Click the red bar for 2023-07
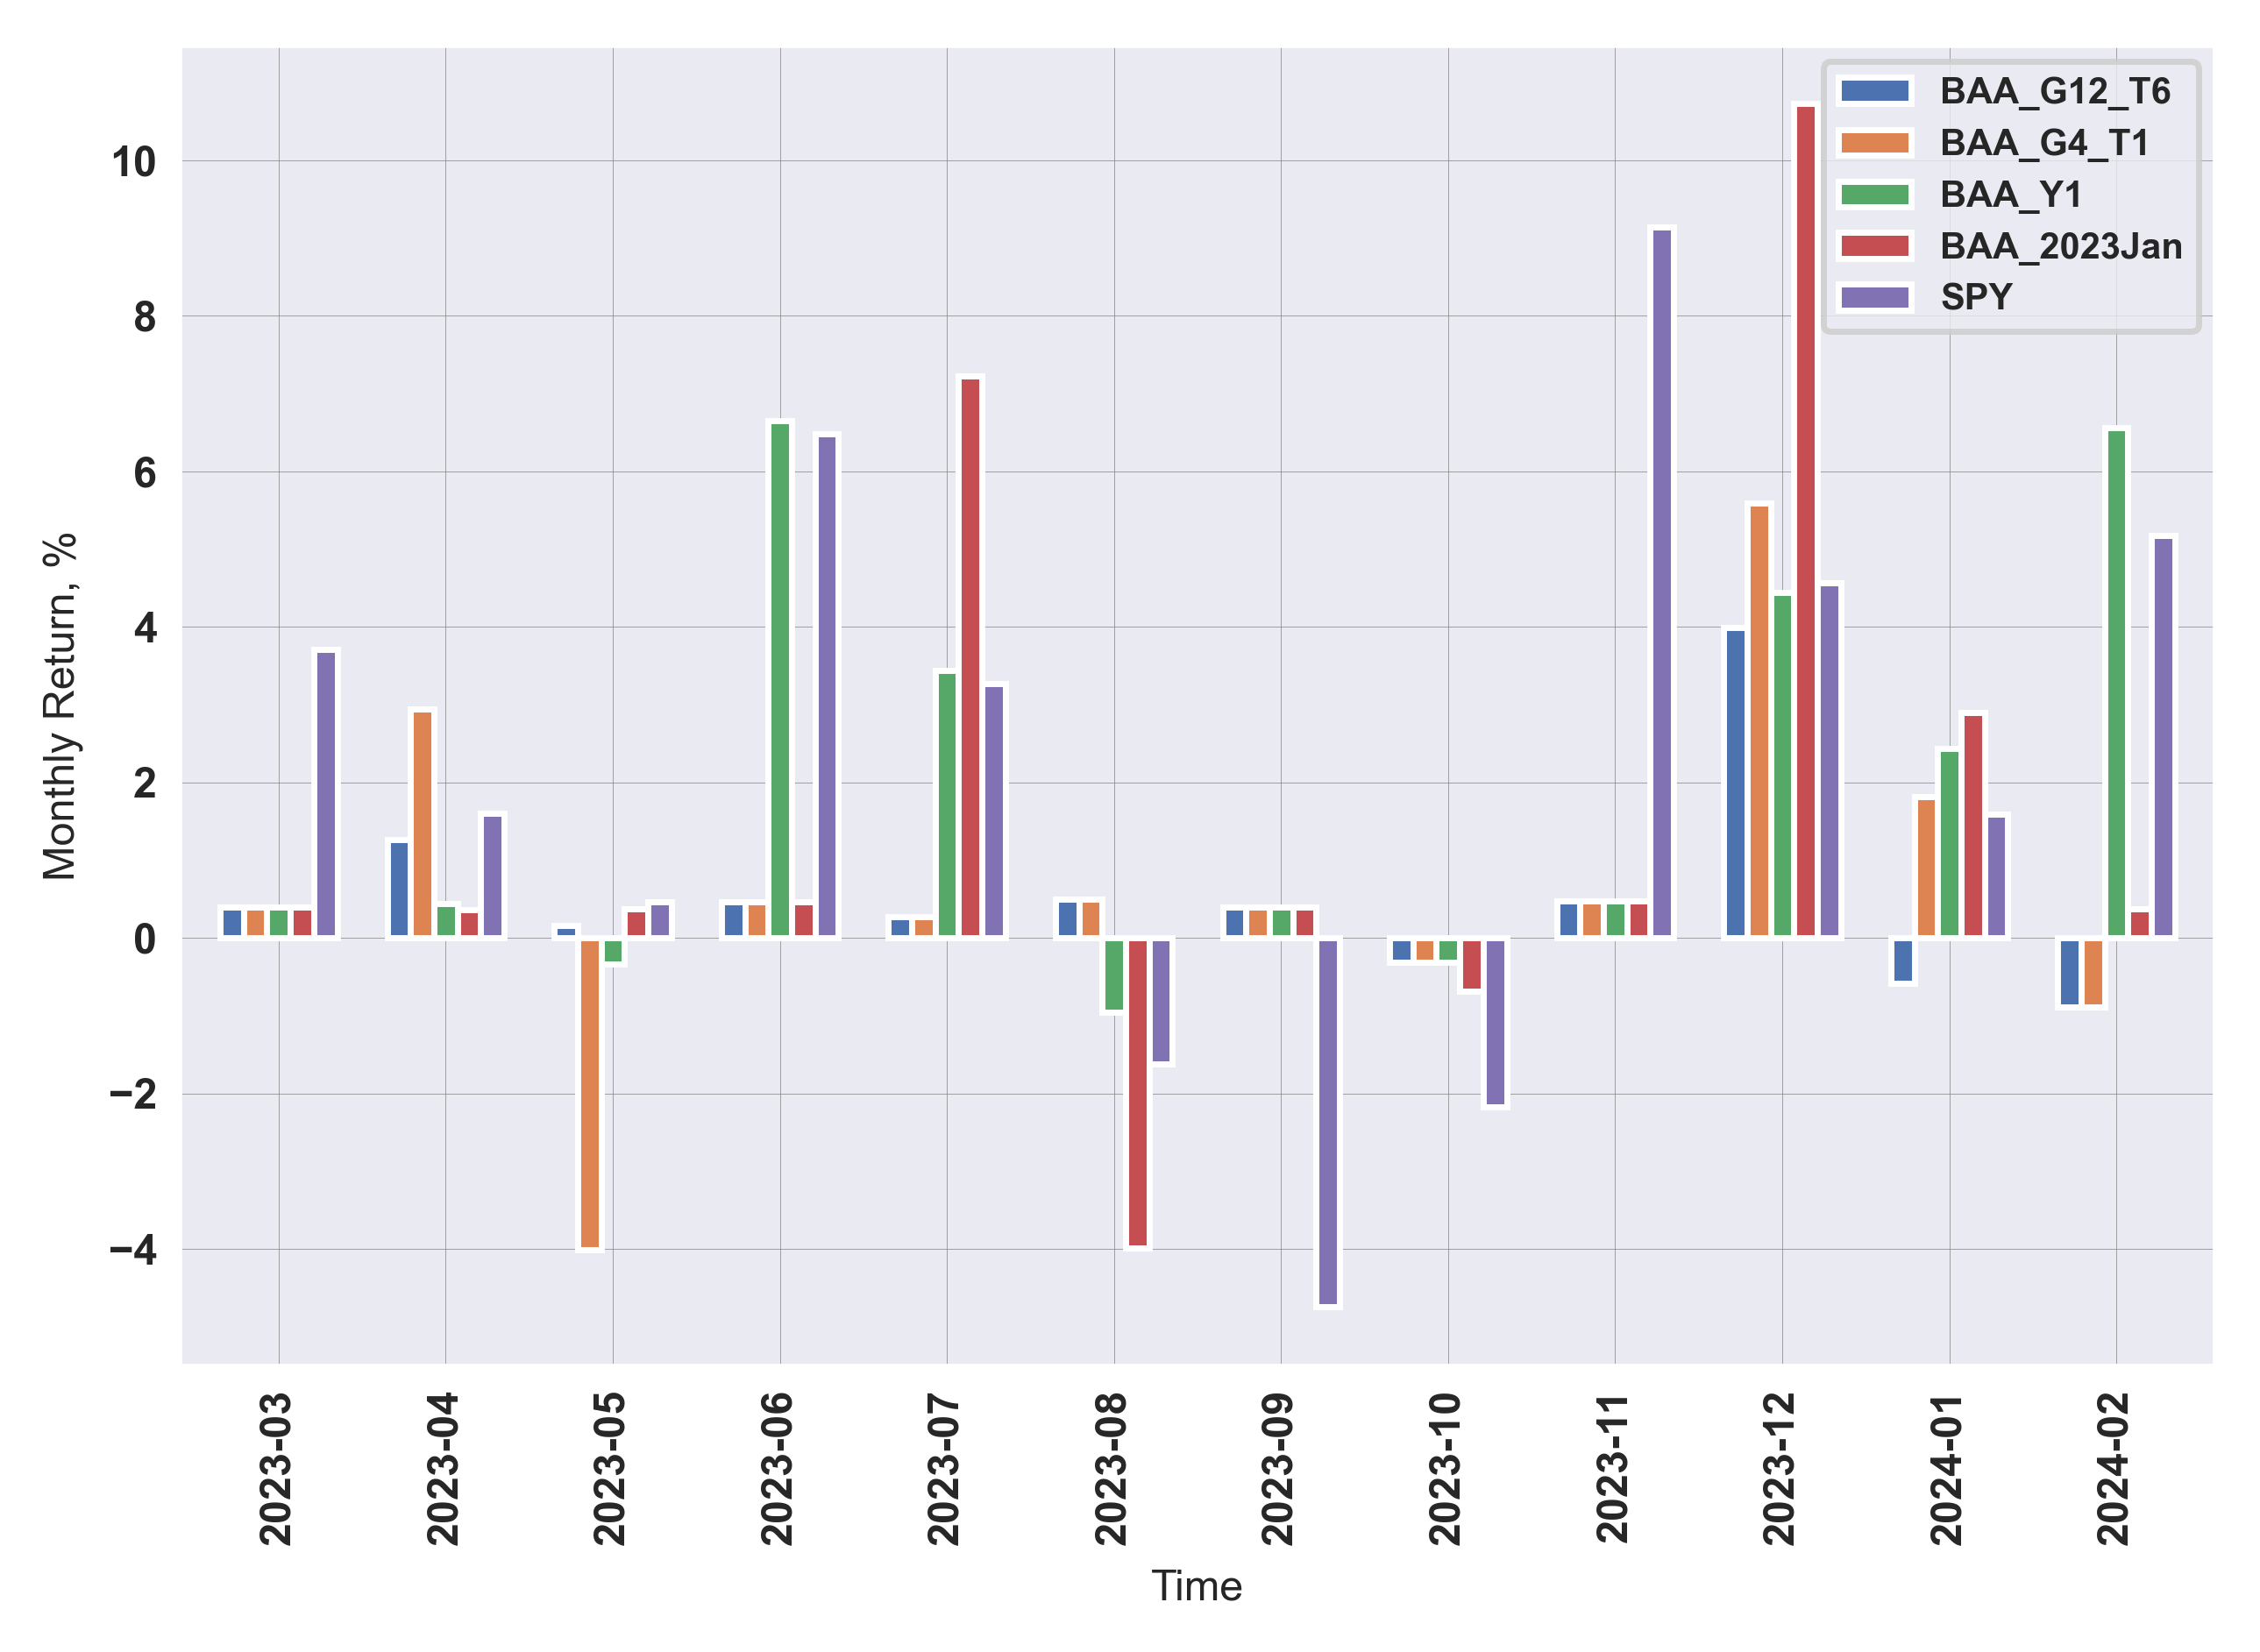This screenshot has height=1652, width=2260. pos(970,657)
